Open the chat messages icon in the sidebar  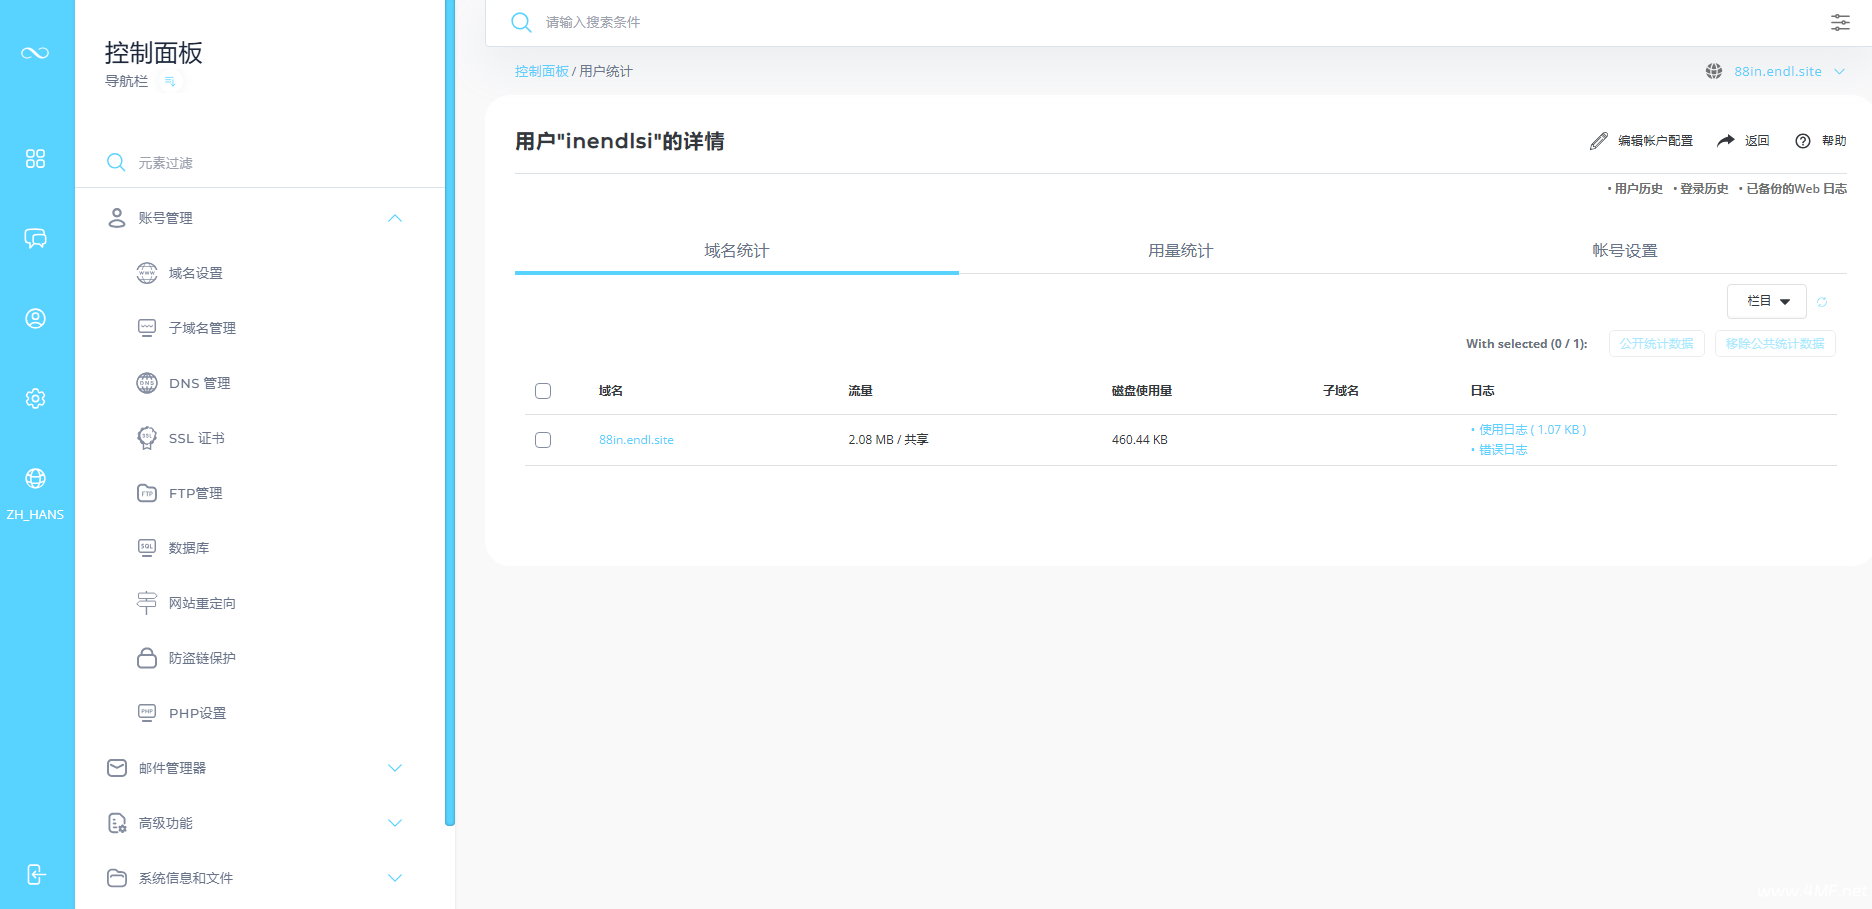click(x=36, y=239)
